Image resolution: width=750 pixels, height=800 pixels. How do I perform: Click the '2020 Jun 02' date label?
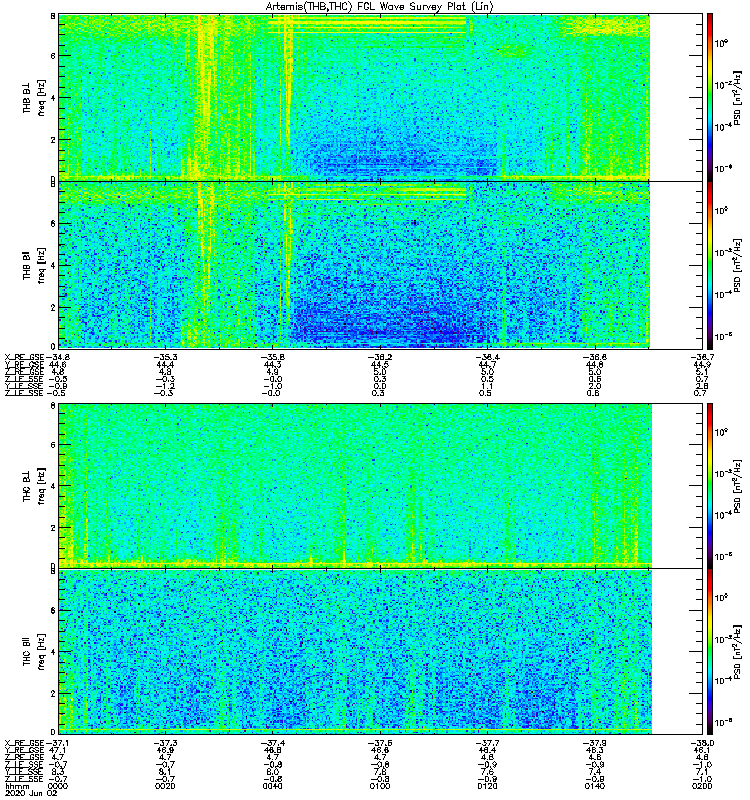pyautogui.click(x=30, y=793)
